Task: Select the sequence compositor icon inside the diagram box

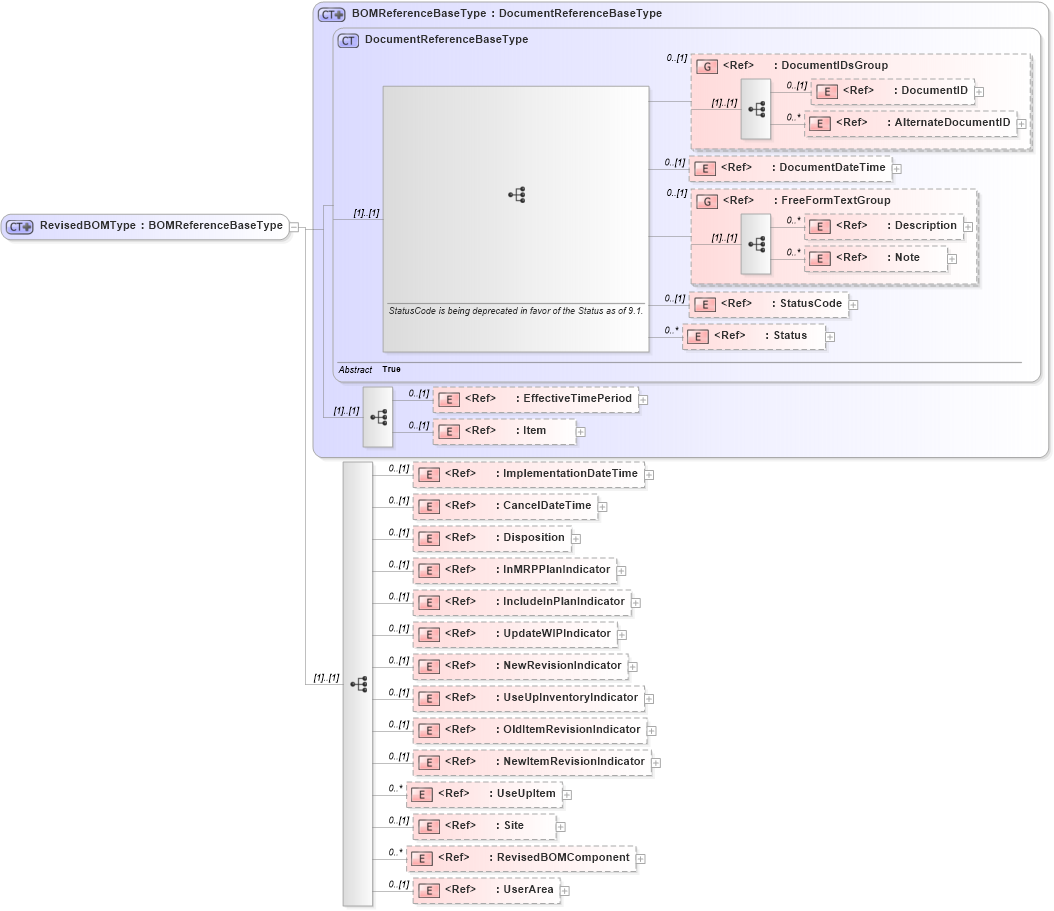Action: click(516, 195)
